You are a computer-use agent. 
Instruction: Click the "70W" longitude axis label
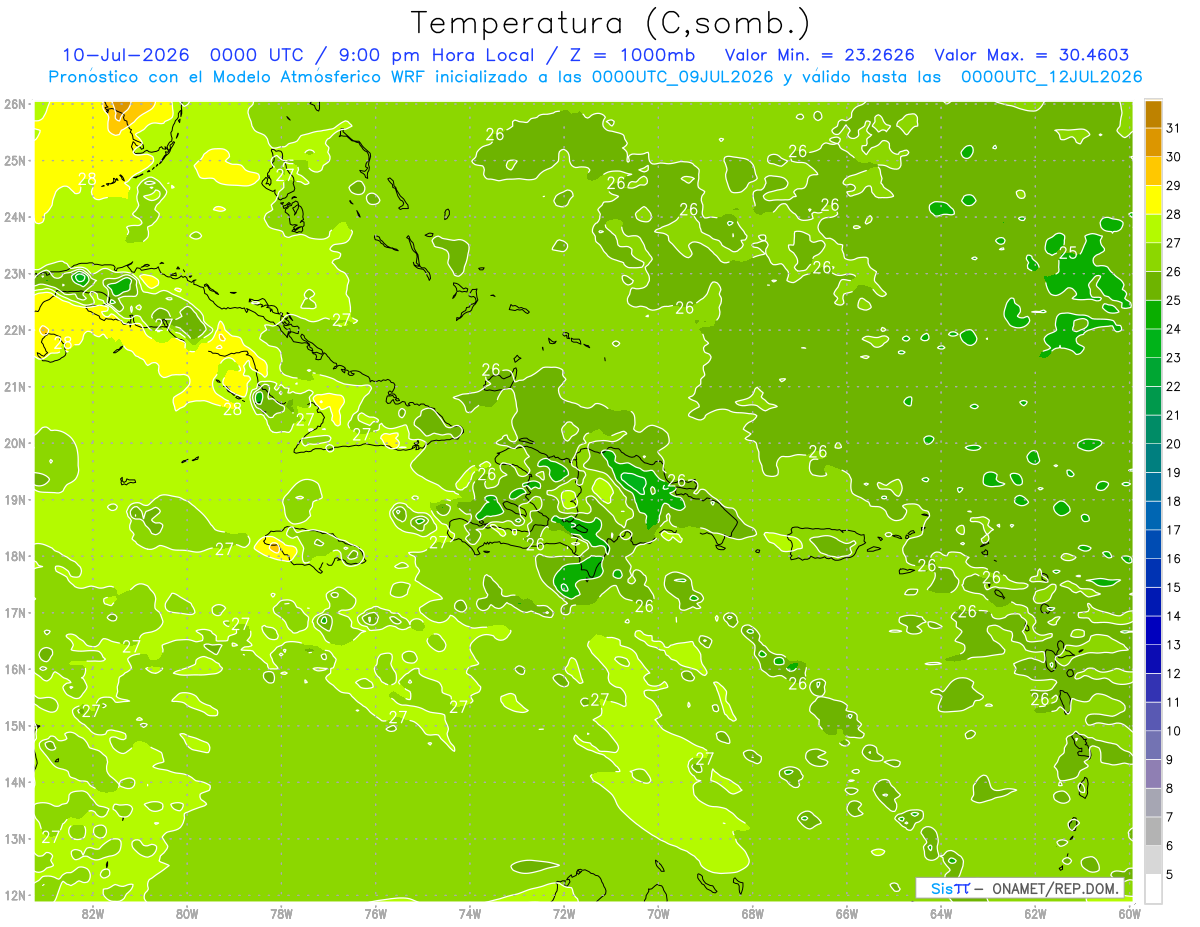(x=658, y=913)
